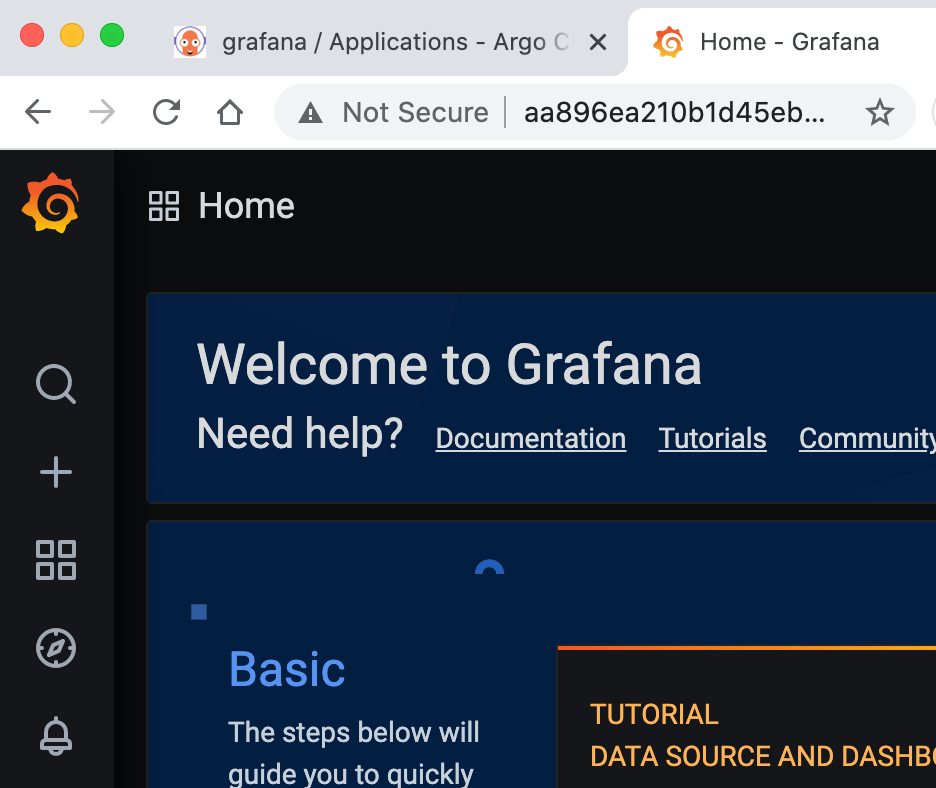Close the Argo CD grafana Applications tab
Image resolution: width=936 pixels, height=788 pixels.
pyautogui.click(x=598, y=42)
